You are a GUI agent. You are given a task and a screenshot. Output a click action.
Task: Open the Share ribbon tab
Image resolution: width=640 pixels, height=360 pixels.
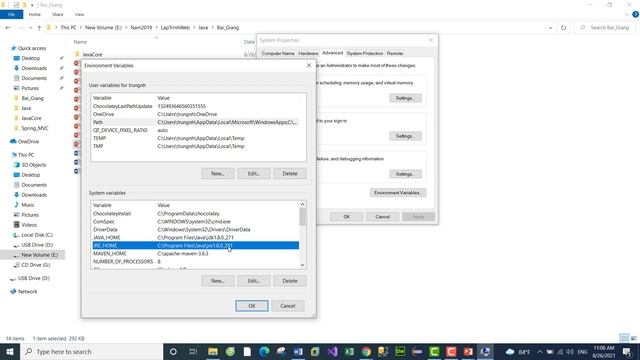[x=58, y=14]
